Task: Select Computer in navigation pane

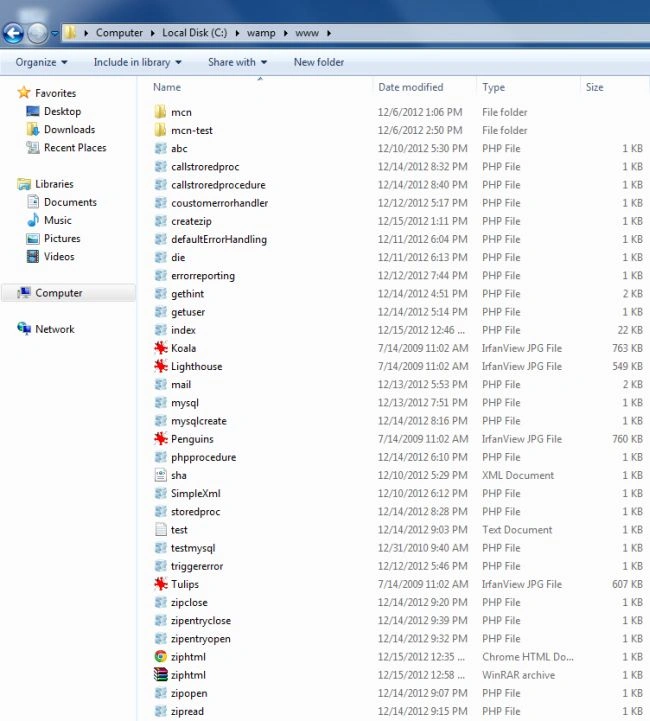Action: point(59,293)
